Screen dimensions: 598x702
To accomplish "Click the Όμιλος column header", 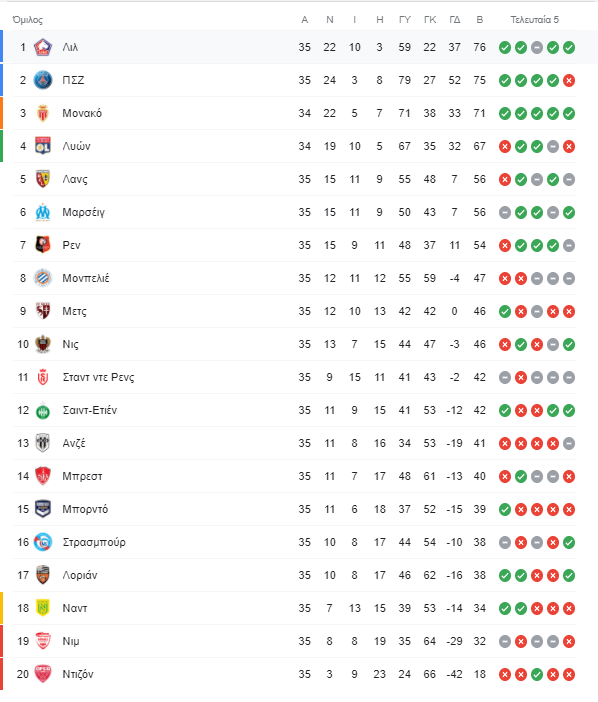I will (x=27, y=20).
